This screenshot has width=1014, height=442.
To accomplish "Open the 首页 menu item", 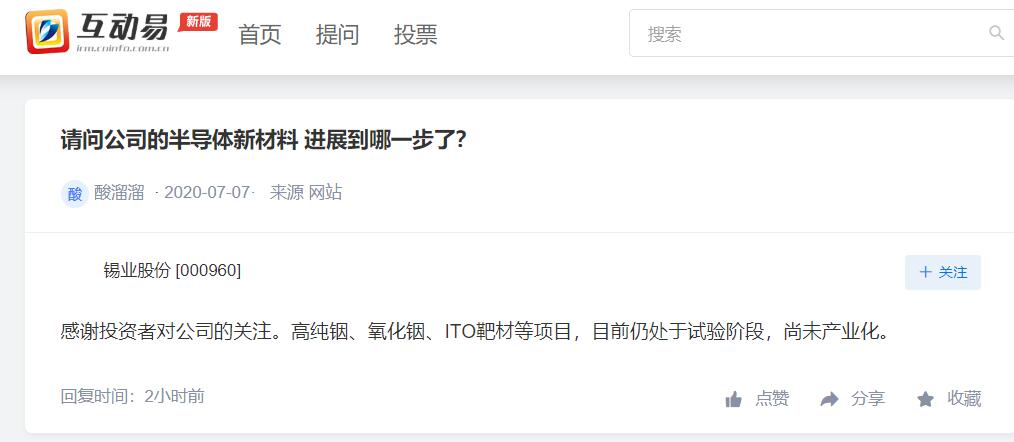I will tap(260, 34).
